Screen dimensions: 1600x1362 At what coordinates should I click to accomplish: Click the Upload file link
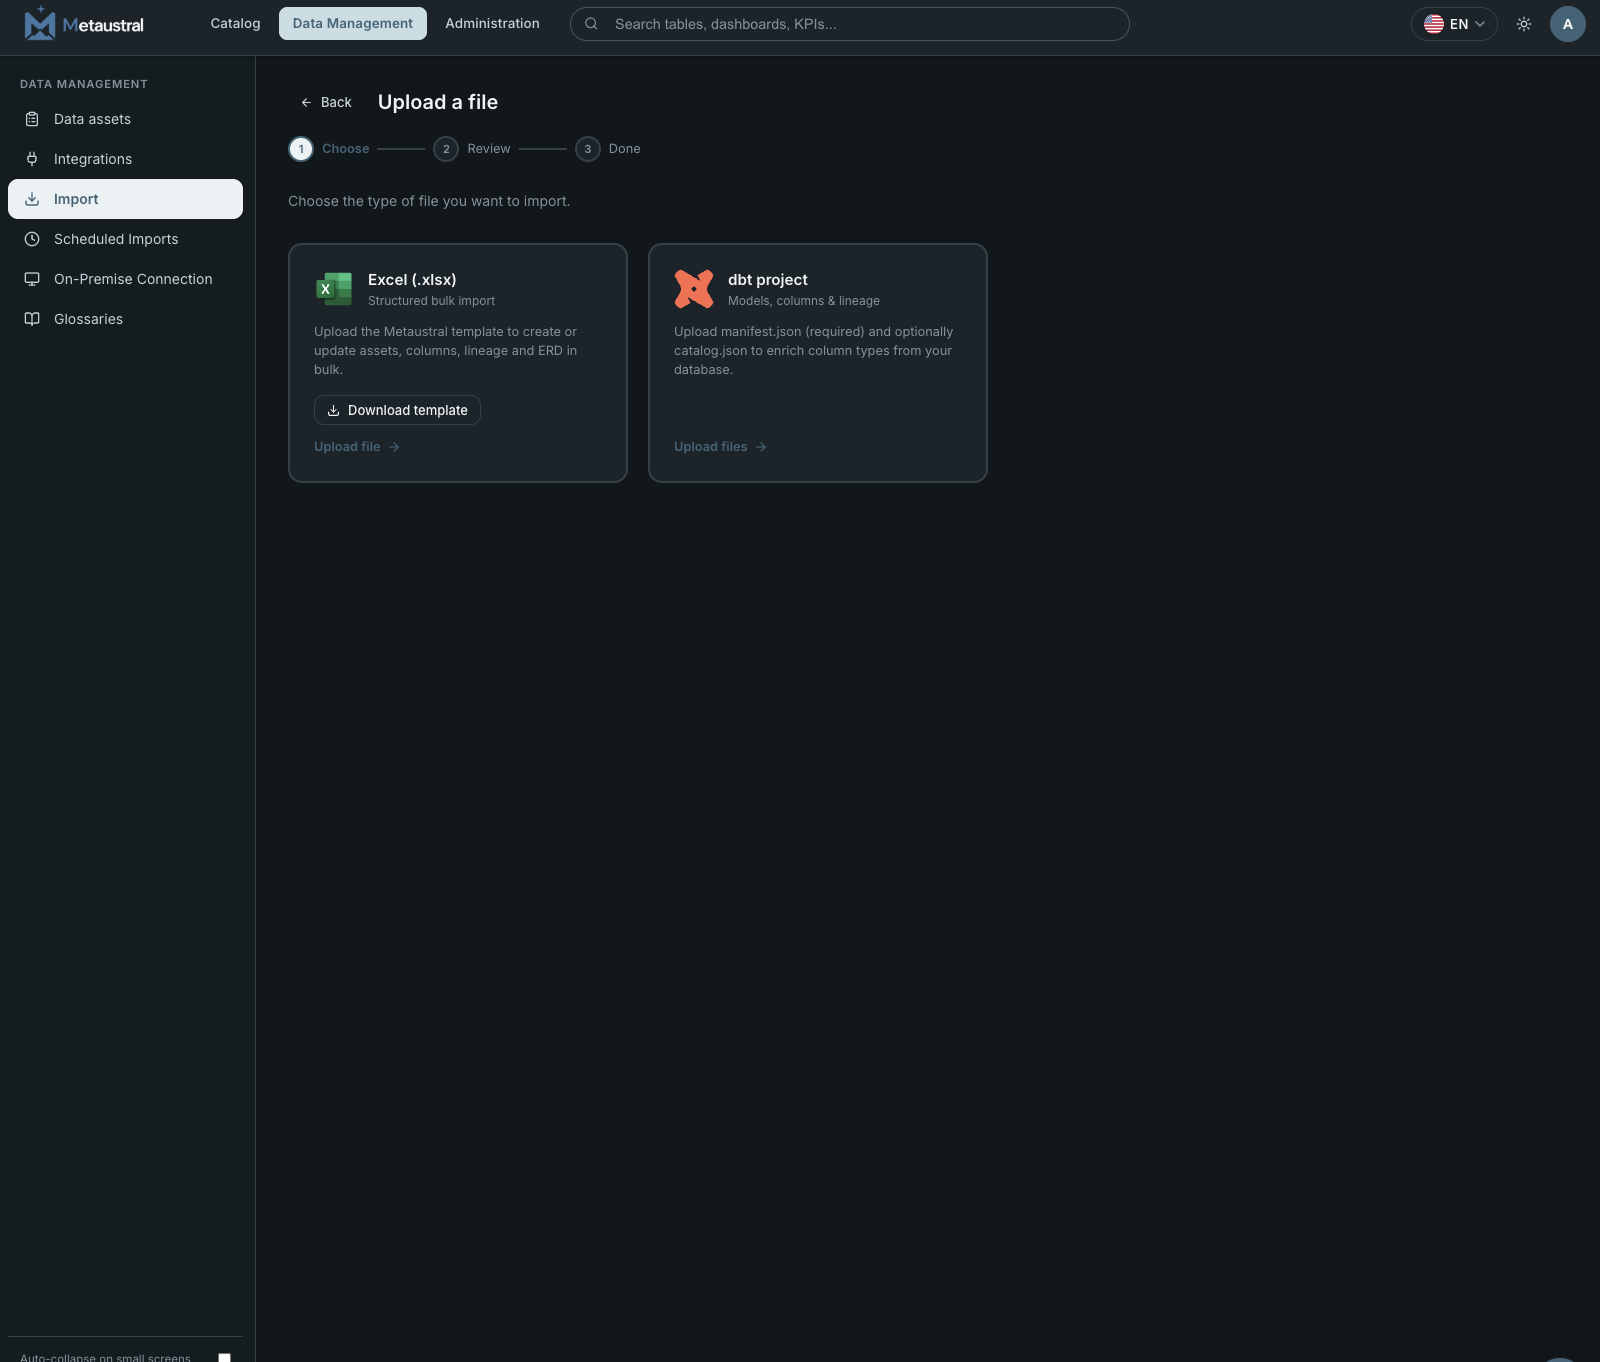pyautogui.click(x=357, y=447)
